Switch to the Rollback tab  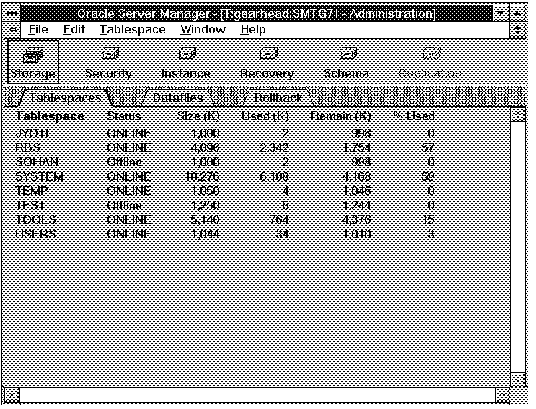click(x=277, y=98)
